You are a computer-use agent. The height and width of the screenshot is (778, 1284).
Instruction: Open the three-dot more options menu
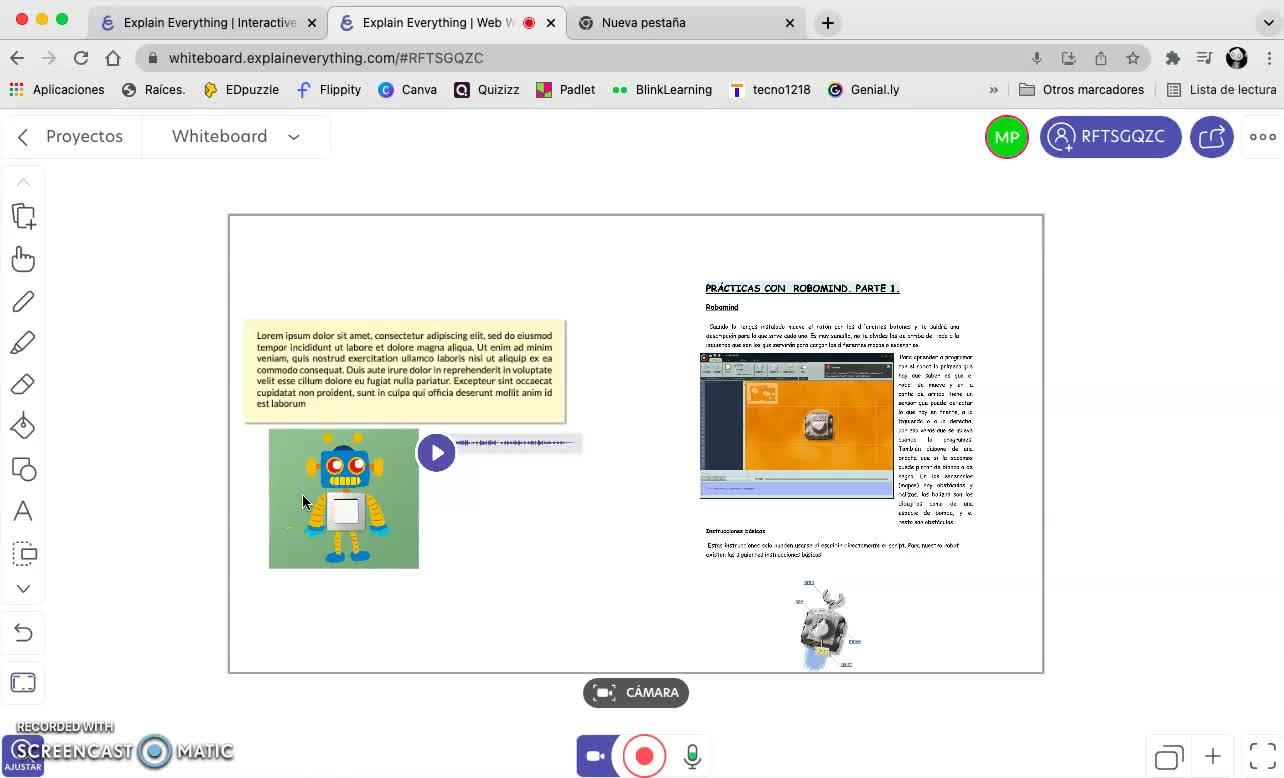[x=1262, y=137]
